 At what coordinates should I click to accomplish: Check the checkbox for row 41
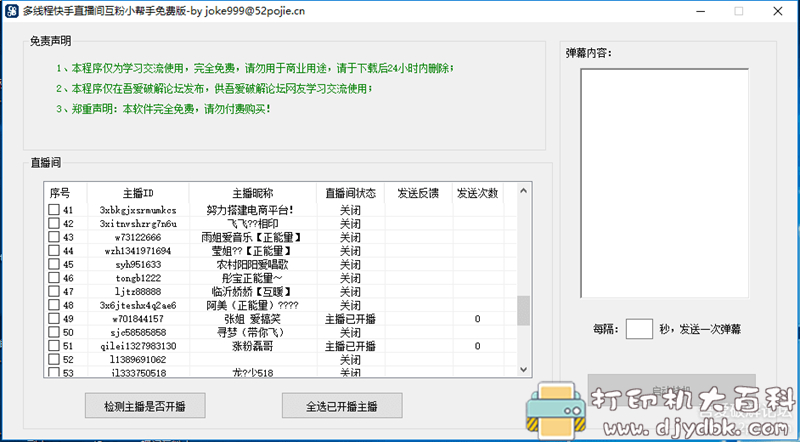pyautogui.click(x=54, y=210)
